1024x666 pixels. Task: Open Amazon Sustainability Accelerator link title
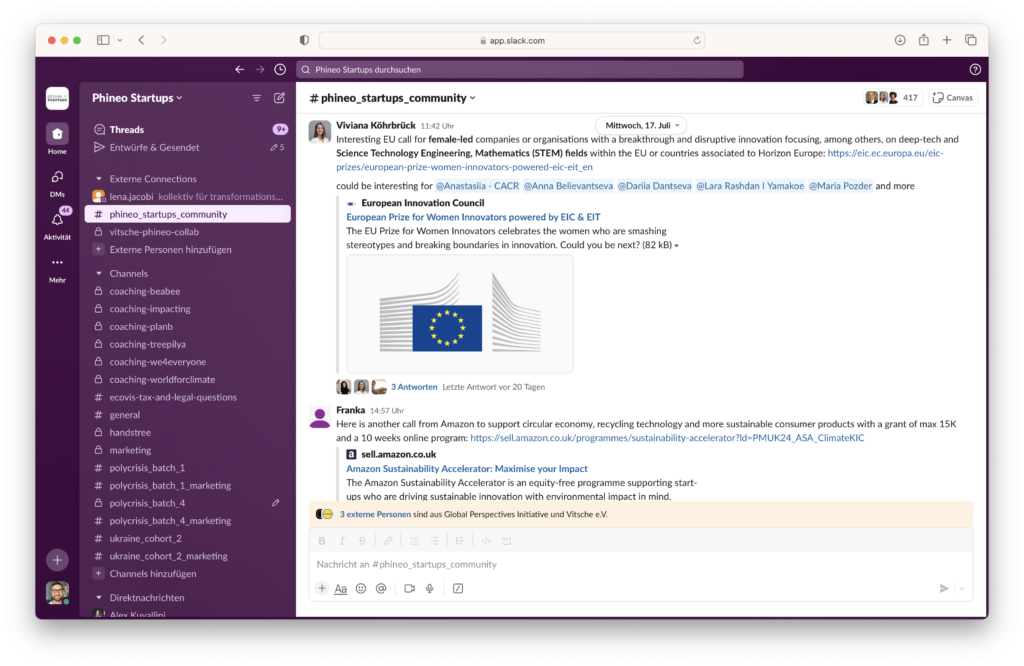[x=466, y=468]
